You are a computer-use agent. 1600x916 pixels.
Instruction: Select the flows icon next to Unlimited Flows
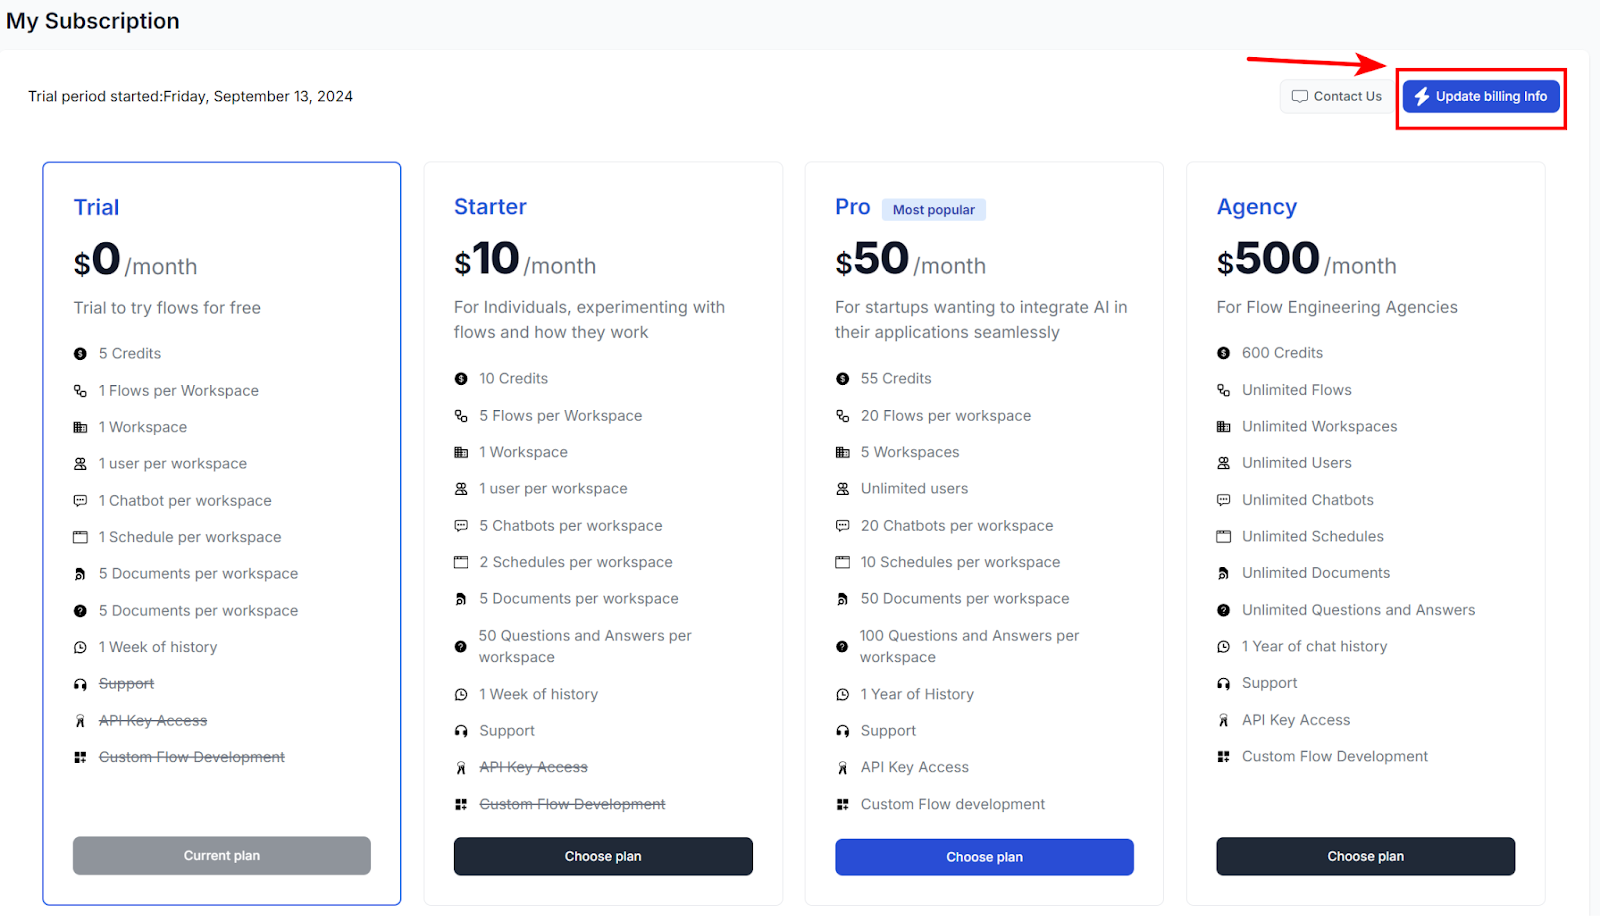point(1224,390)
